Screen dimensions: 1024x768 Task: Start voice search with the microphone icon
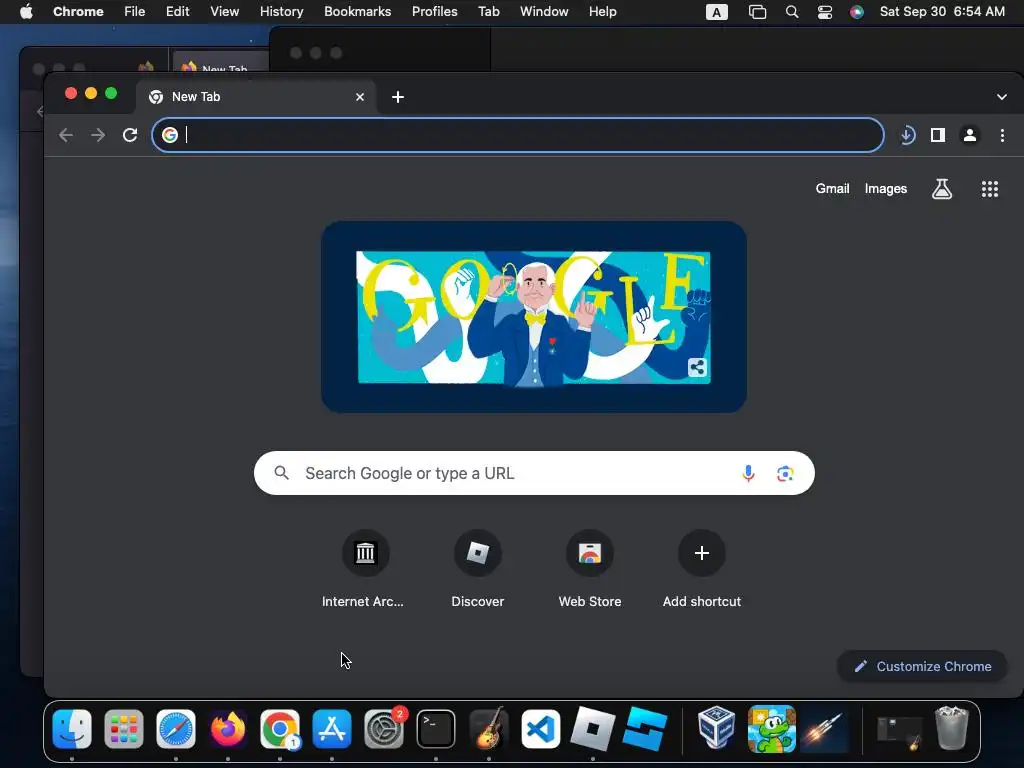coord(748,473)
